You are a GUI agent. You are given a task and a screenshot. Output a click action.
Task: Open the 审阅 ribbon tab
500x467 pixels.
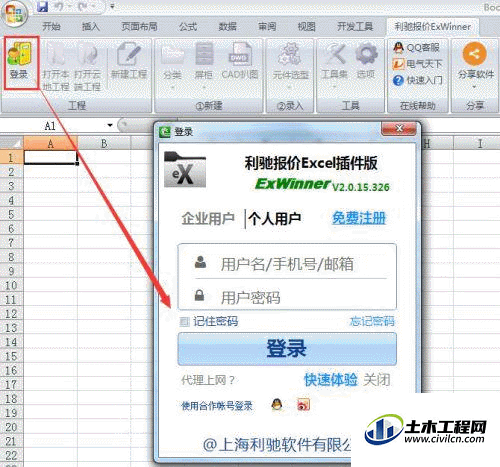[x=267, y=27]
